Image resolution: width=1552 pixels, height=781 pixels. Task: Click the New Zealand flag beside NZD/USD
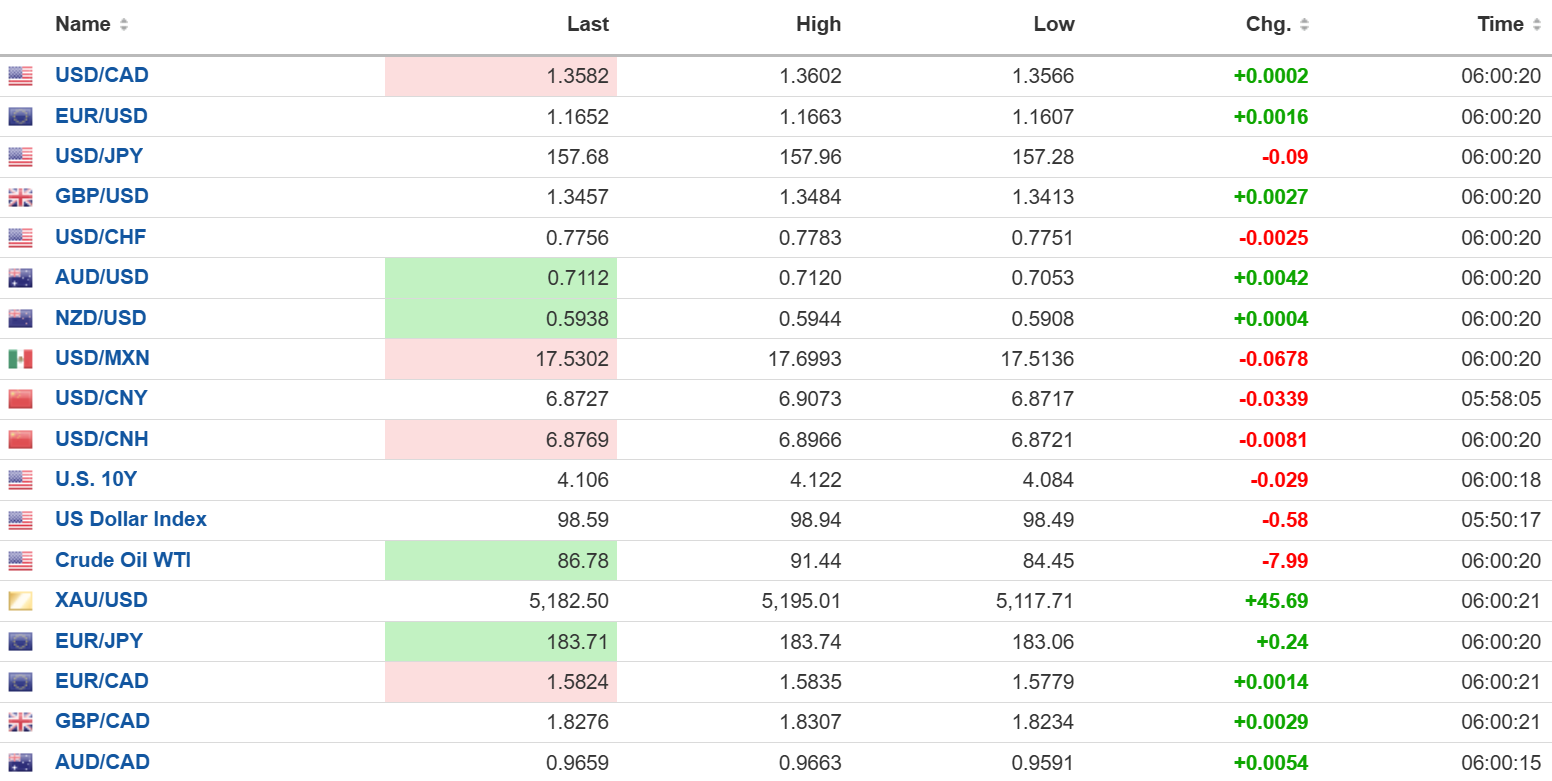tap(20, 319)
